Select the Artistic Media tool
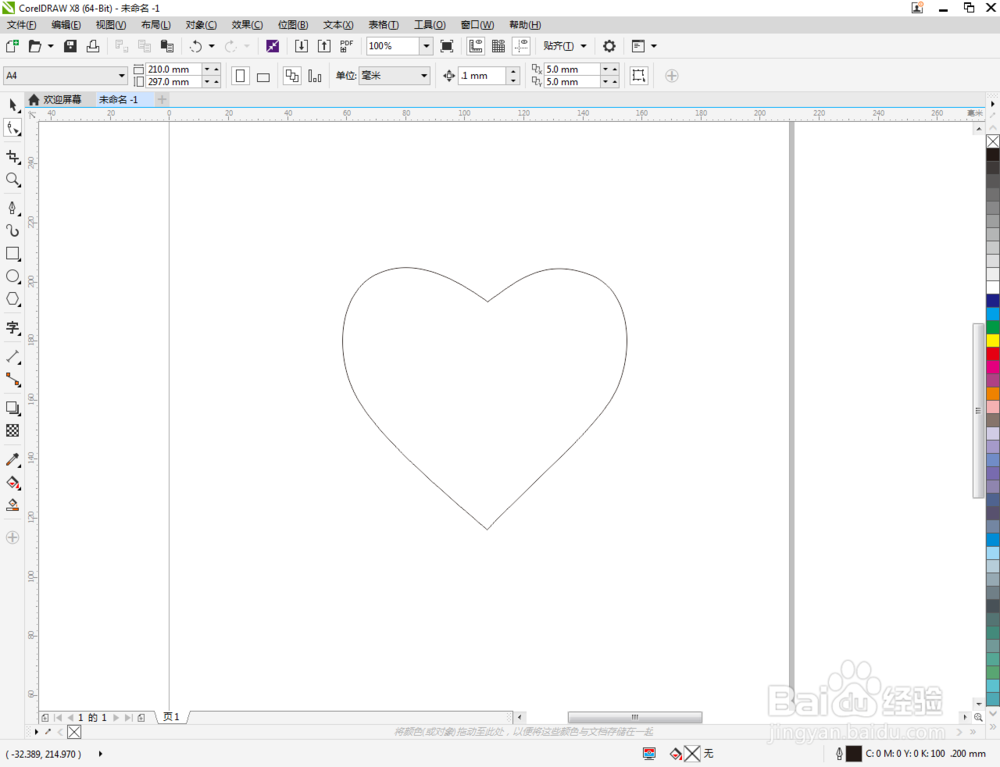The width and height of the screenshot is (1000, 767). (x=13, y=230)
